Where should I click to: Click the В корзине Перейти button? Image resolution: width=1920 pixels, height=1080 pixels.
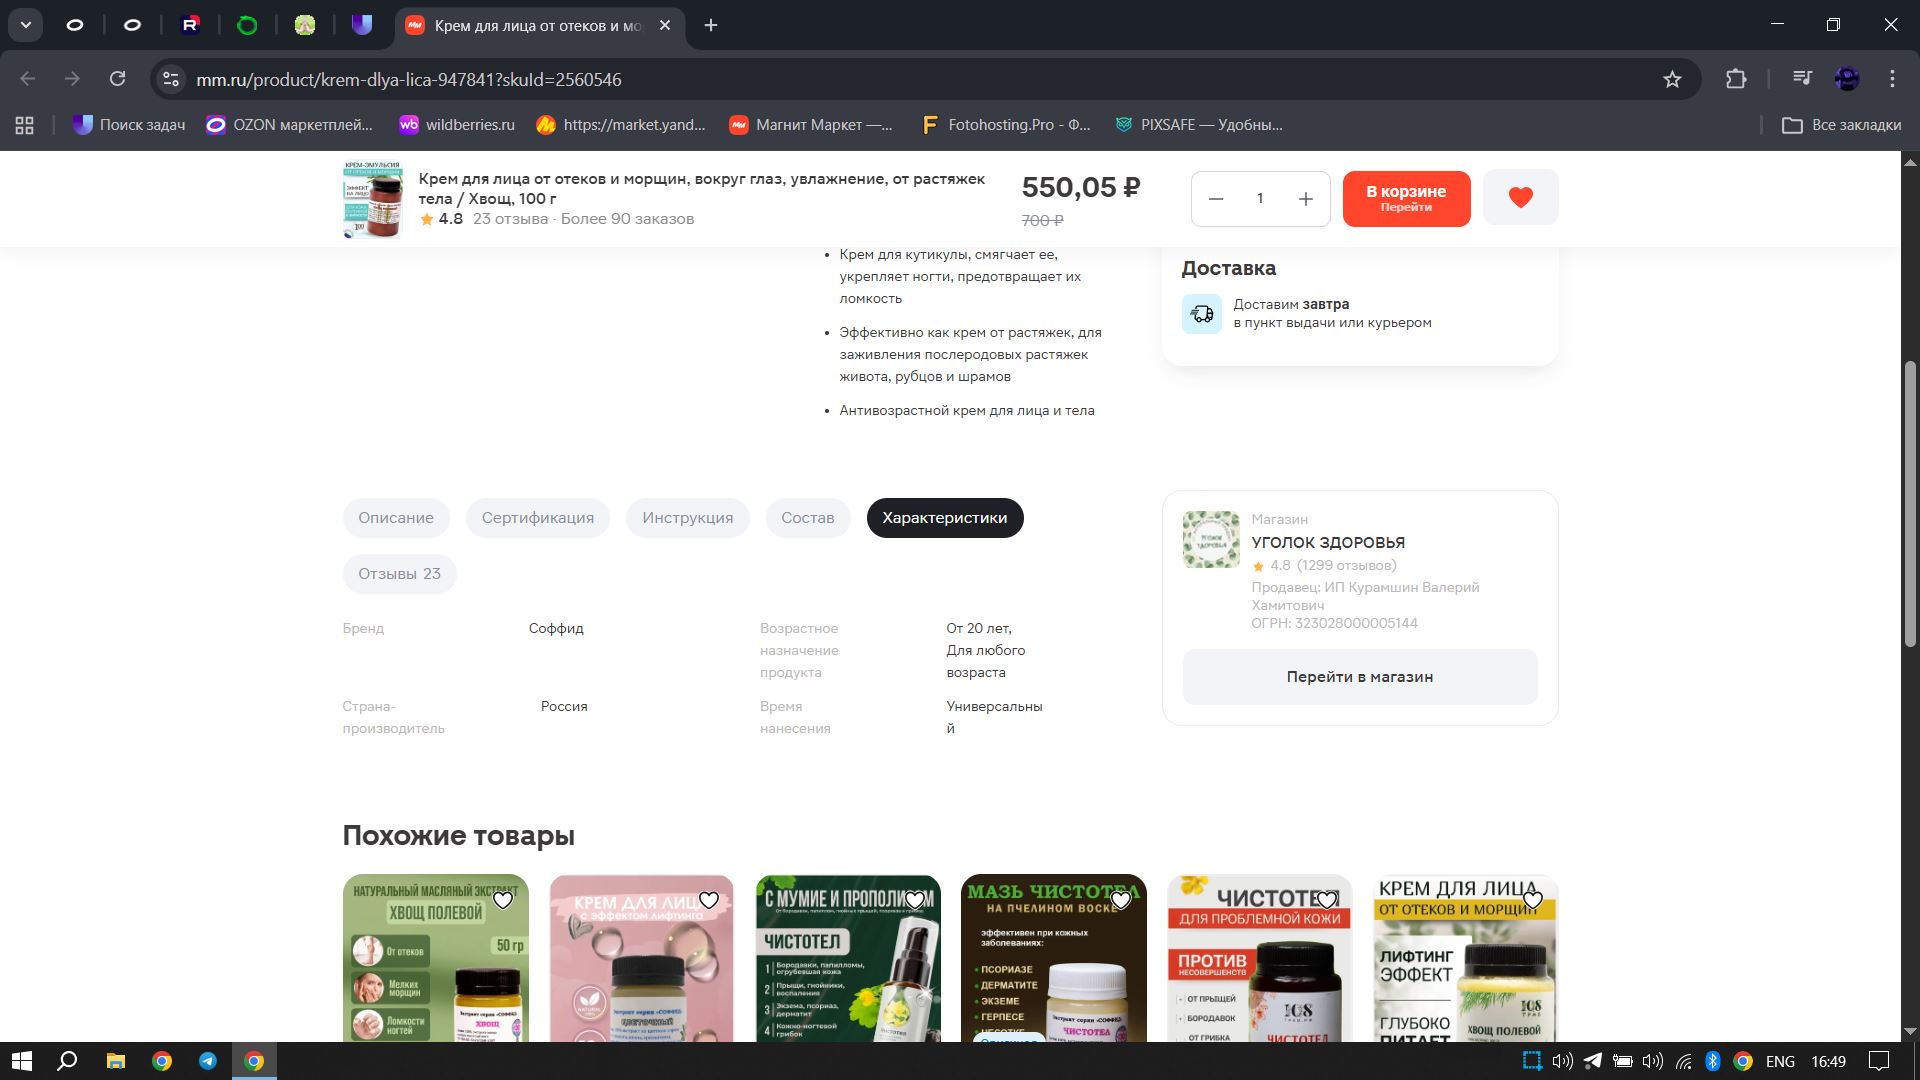(1406, 198)
